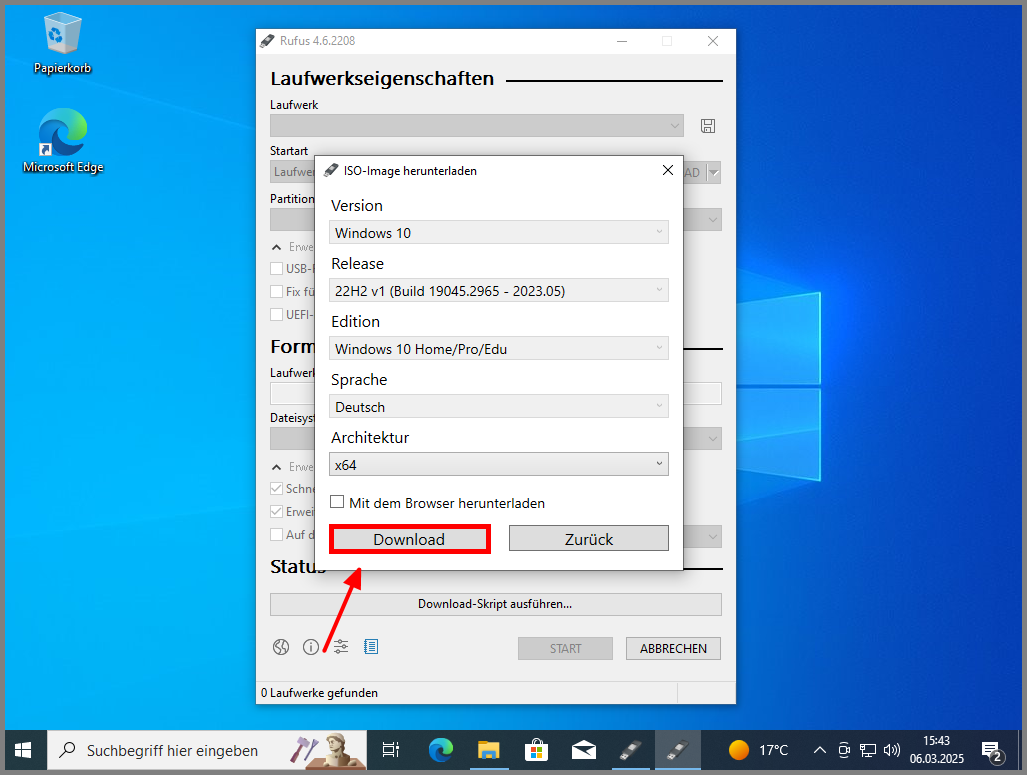
Task: Click the save drive image icon
Action: [x=708, y=126]
